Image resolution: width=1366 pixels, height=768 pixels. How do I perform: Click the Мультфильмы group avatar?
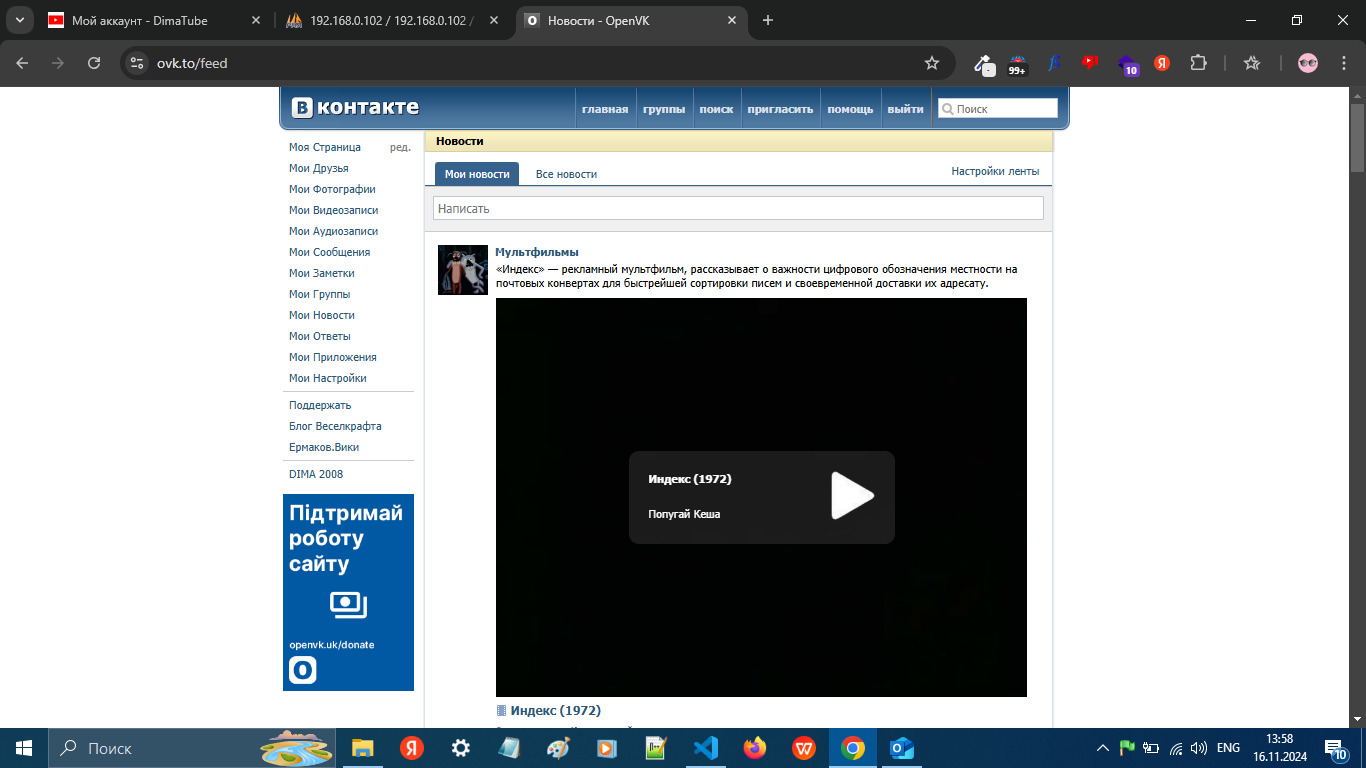click(x=463, y=270)
